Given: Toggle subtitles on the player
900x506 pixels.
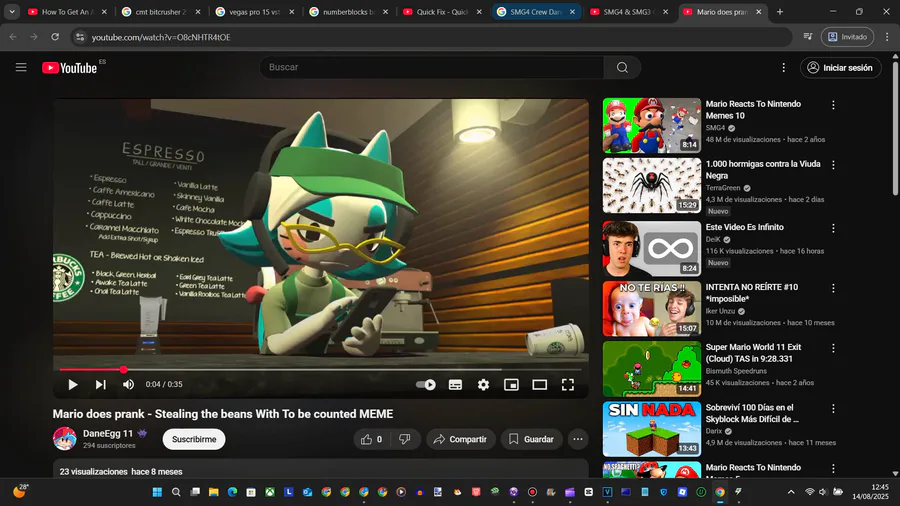Looking at the screenshot, I should click(x=455, y=384).
